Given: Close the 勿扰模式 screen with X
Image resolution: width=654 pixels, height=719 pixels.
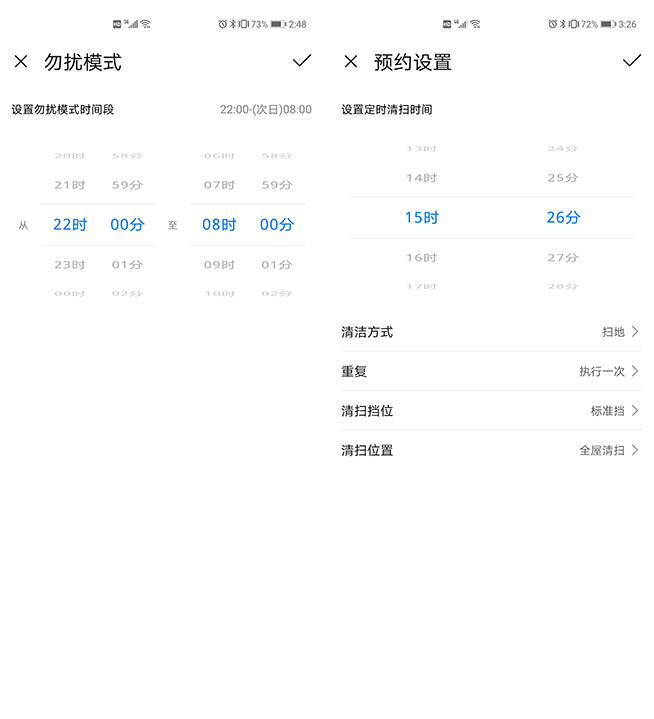Looking at the screenshot, I should point(21,62).
